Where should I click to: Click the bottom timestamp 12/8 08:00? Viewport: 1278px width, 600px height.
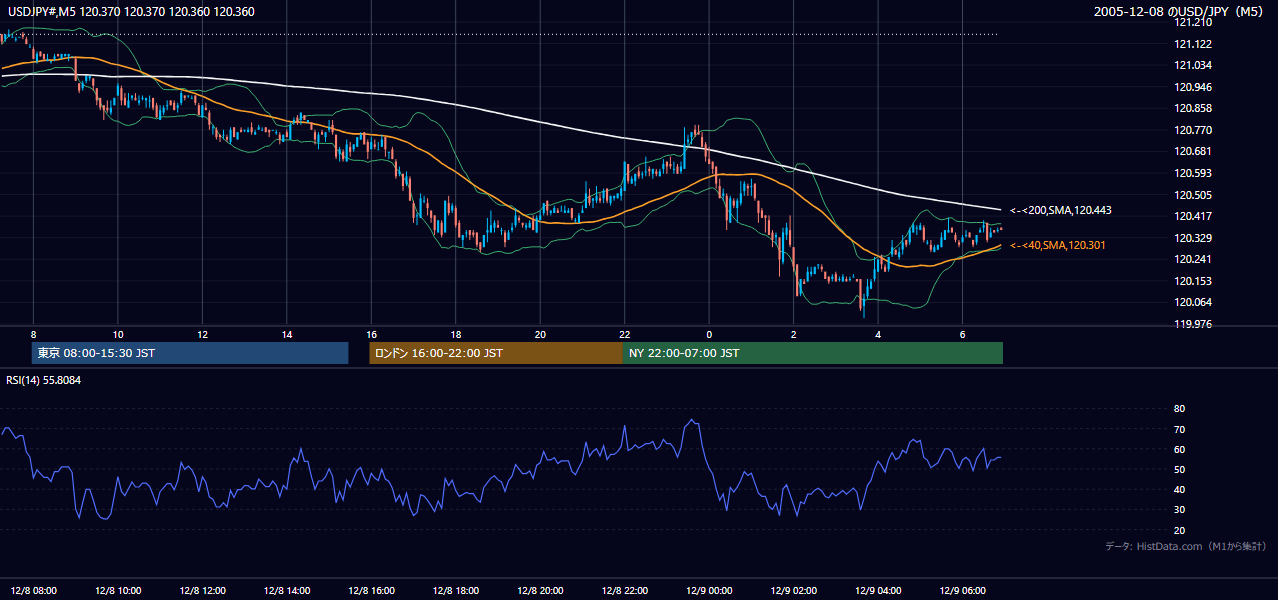pos(33,590)
